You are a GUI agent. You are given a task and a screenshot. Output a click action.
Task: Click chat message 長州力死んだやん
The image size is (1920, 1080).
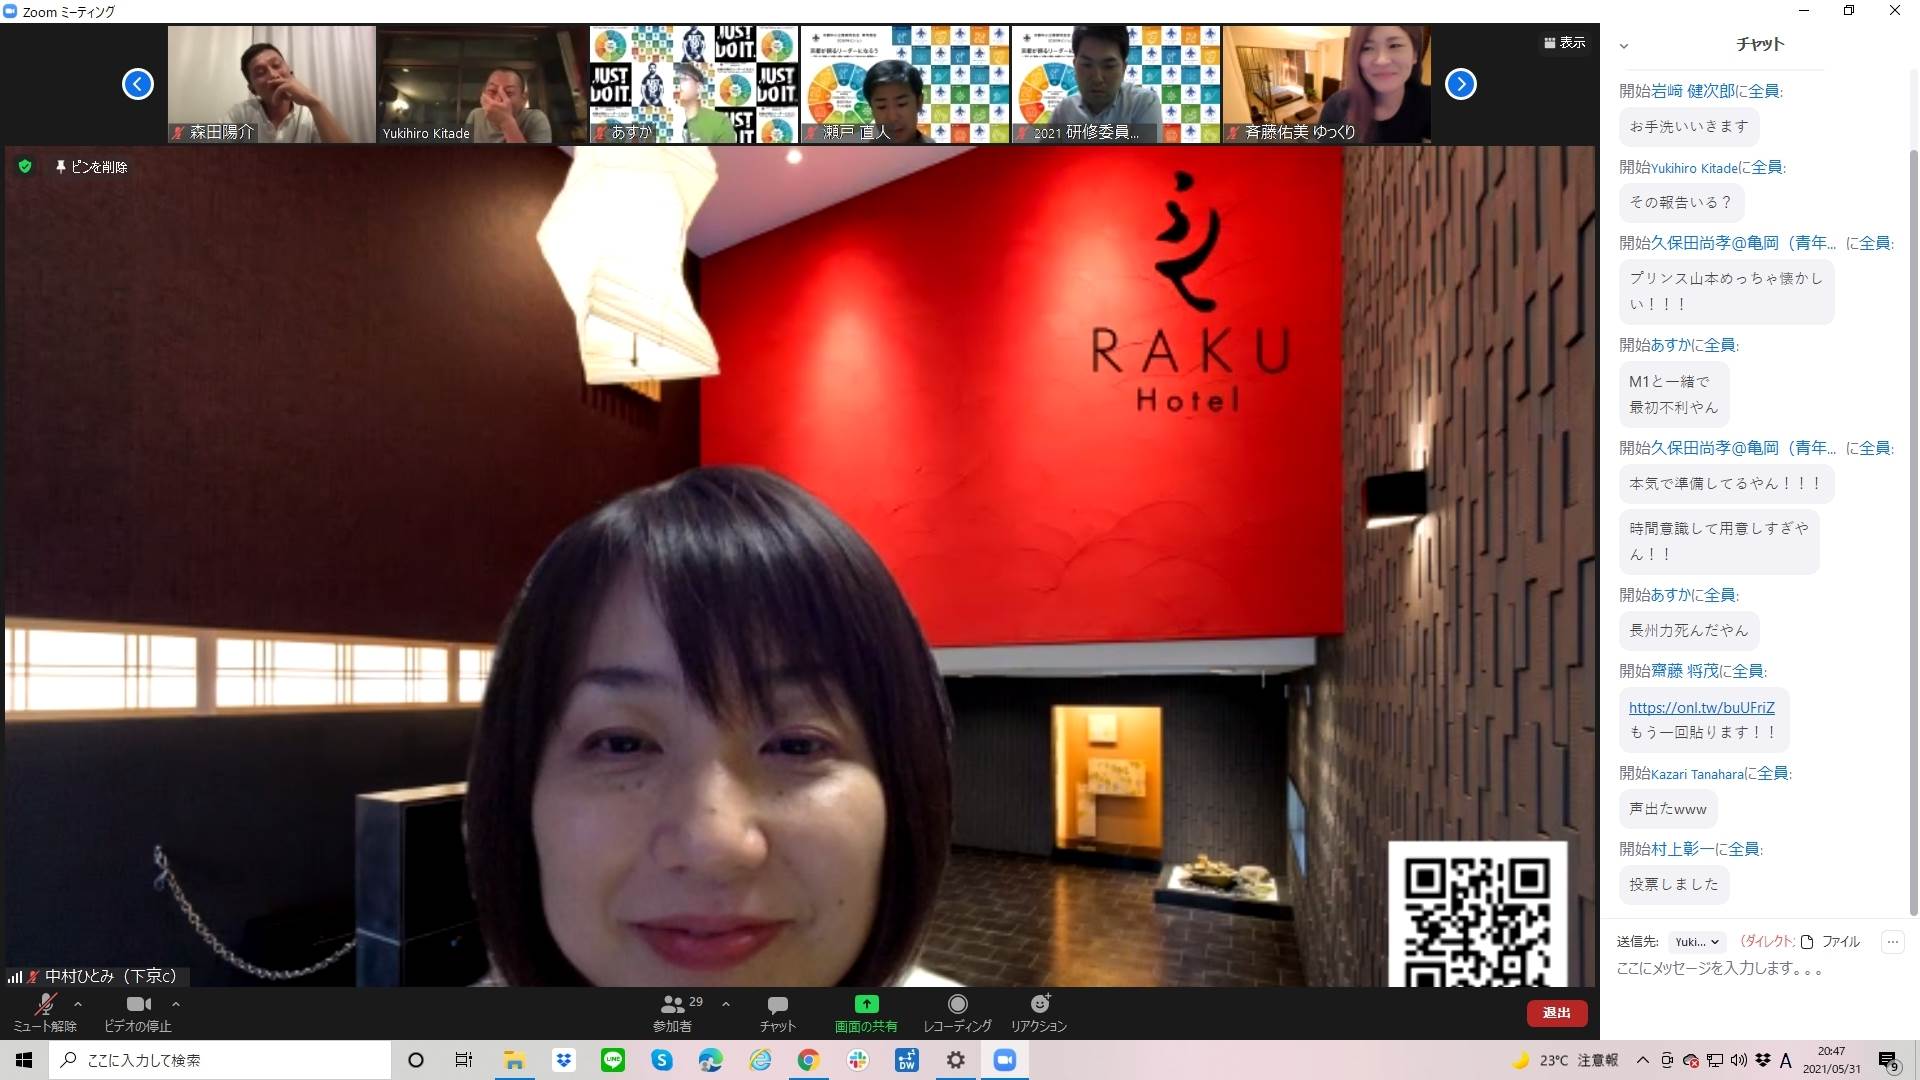tap(1689, 630)
